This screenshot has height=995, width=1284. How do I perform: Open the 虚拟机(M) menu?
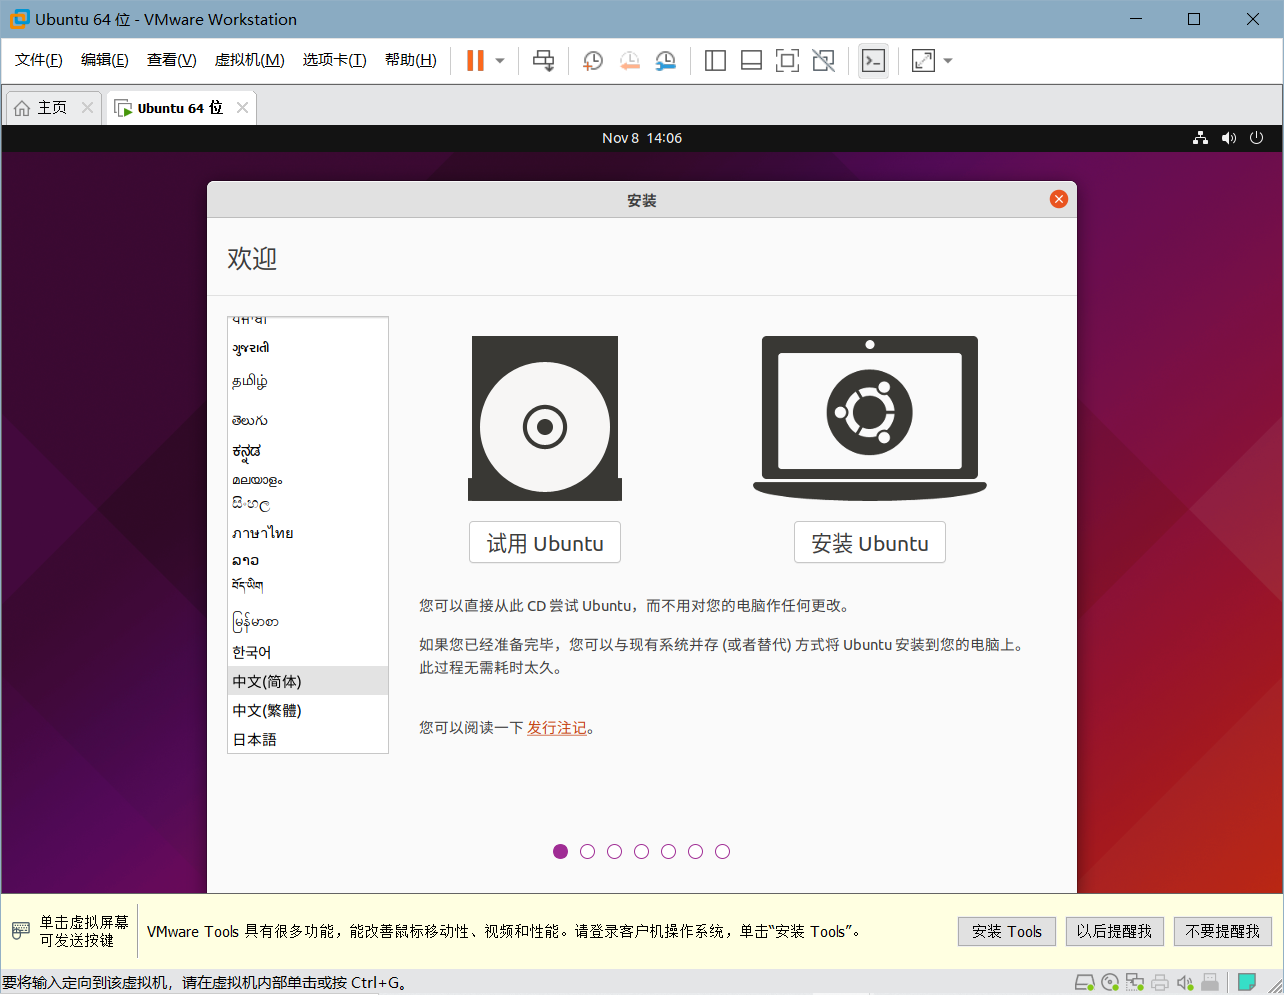250,60
